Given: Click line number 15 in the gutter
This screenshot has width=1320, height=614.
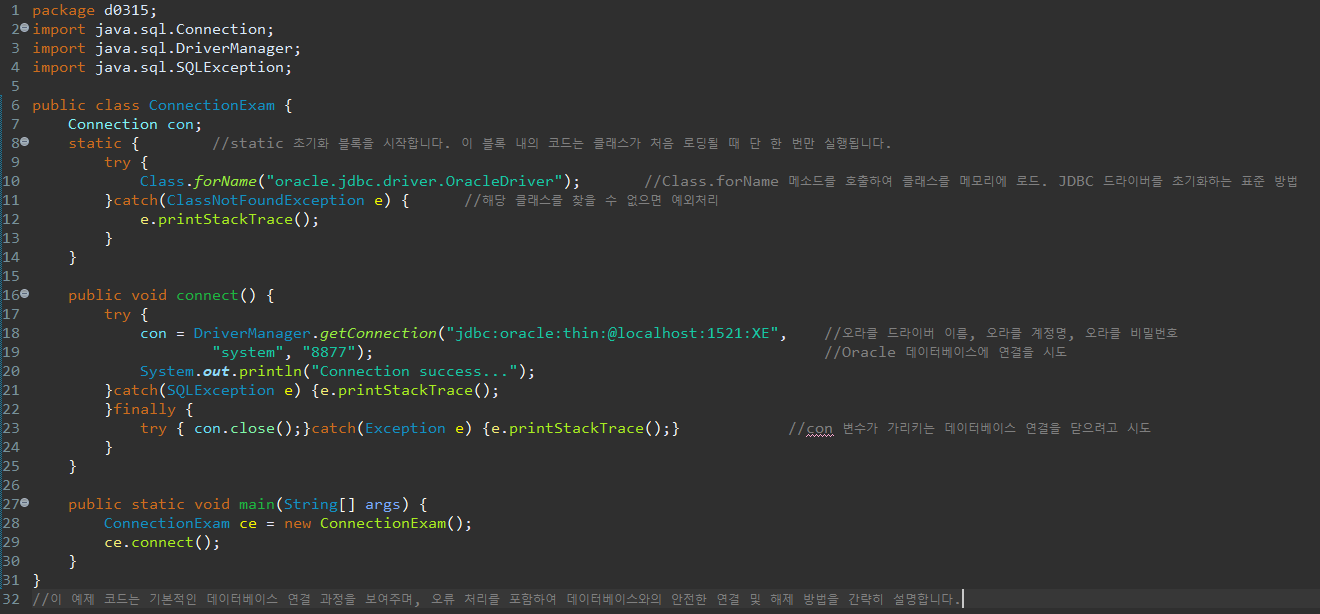Looking at the screenshot, I should (11, 276).
